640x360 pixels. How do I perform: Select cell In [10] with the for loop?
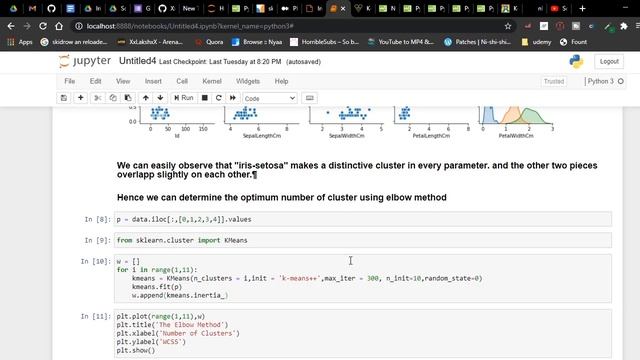tap(363, 278)
